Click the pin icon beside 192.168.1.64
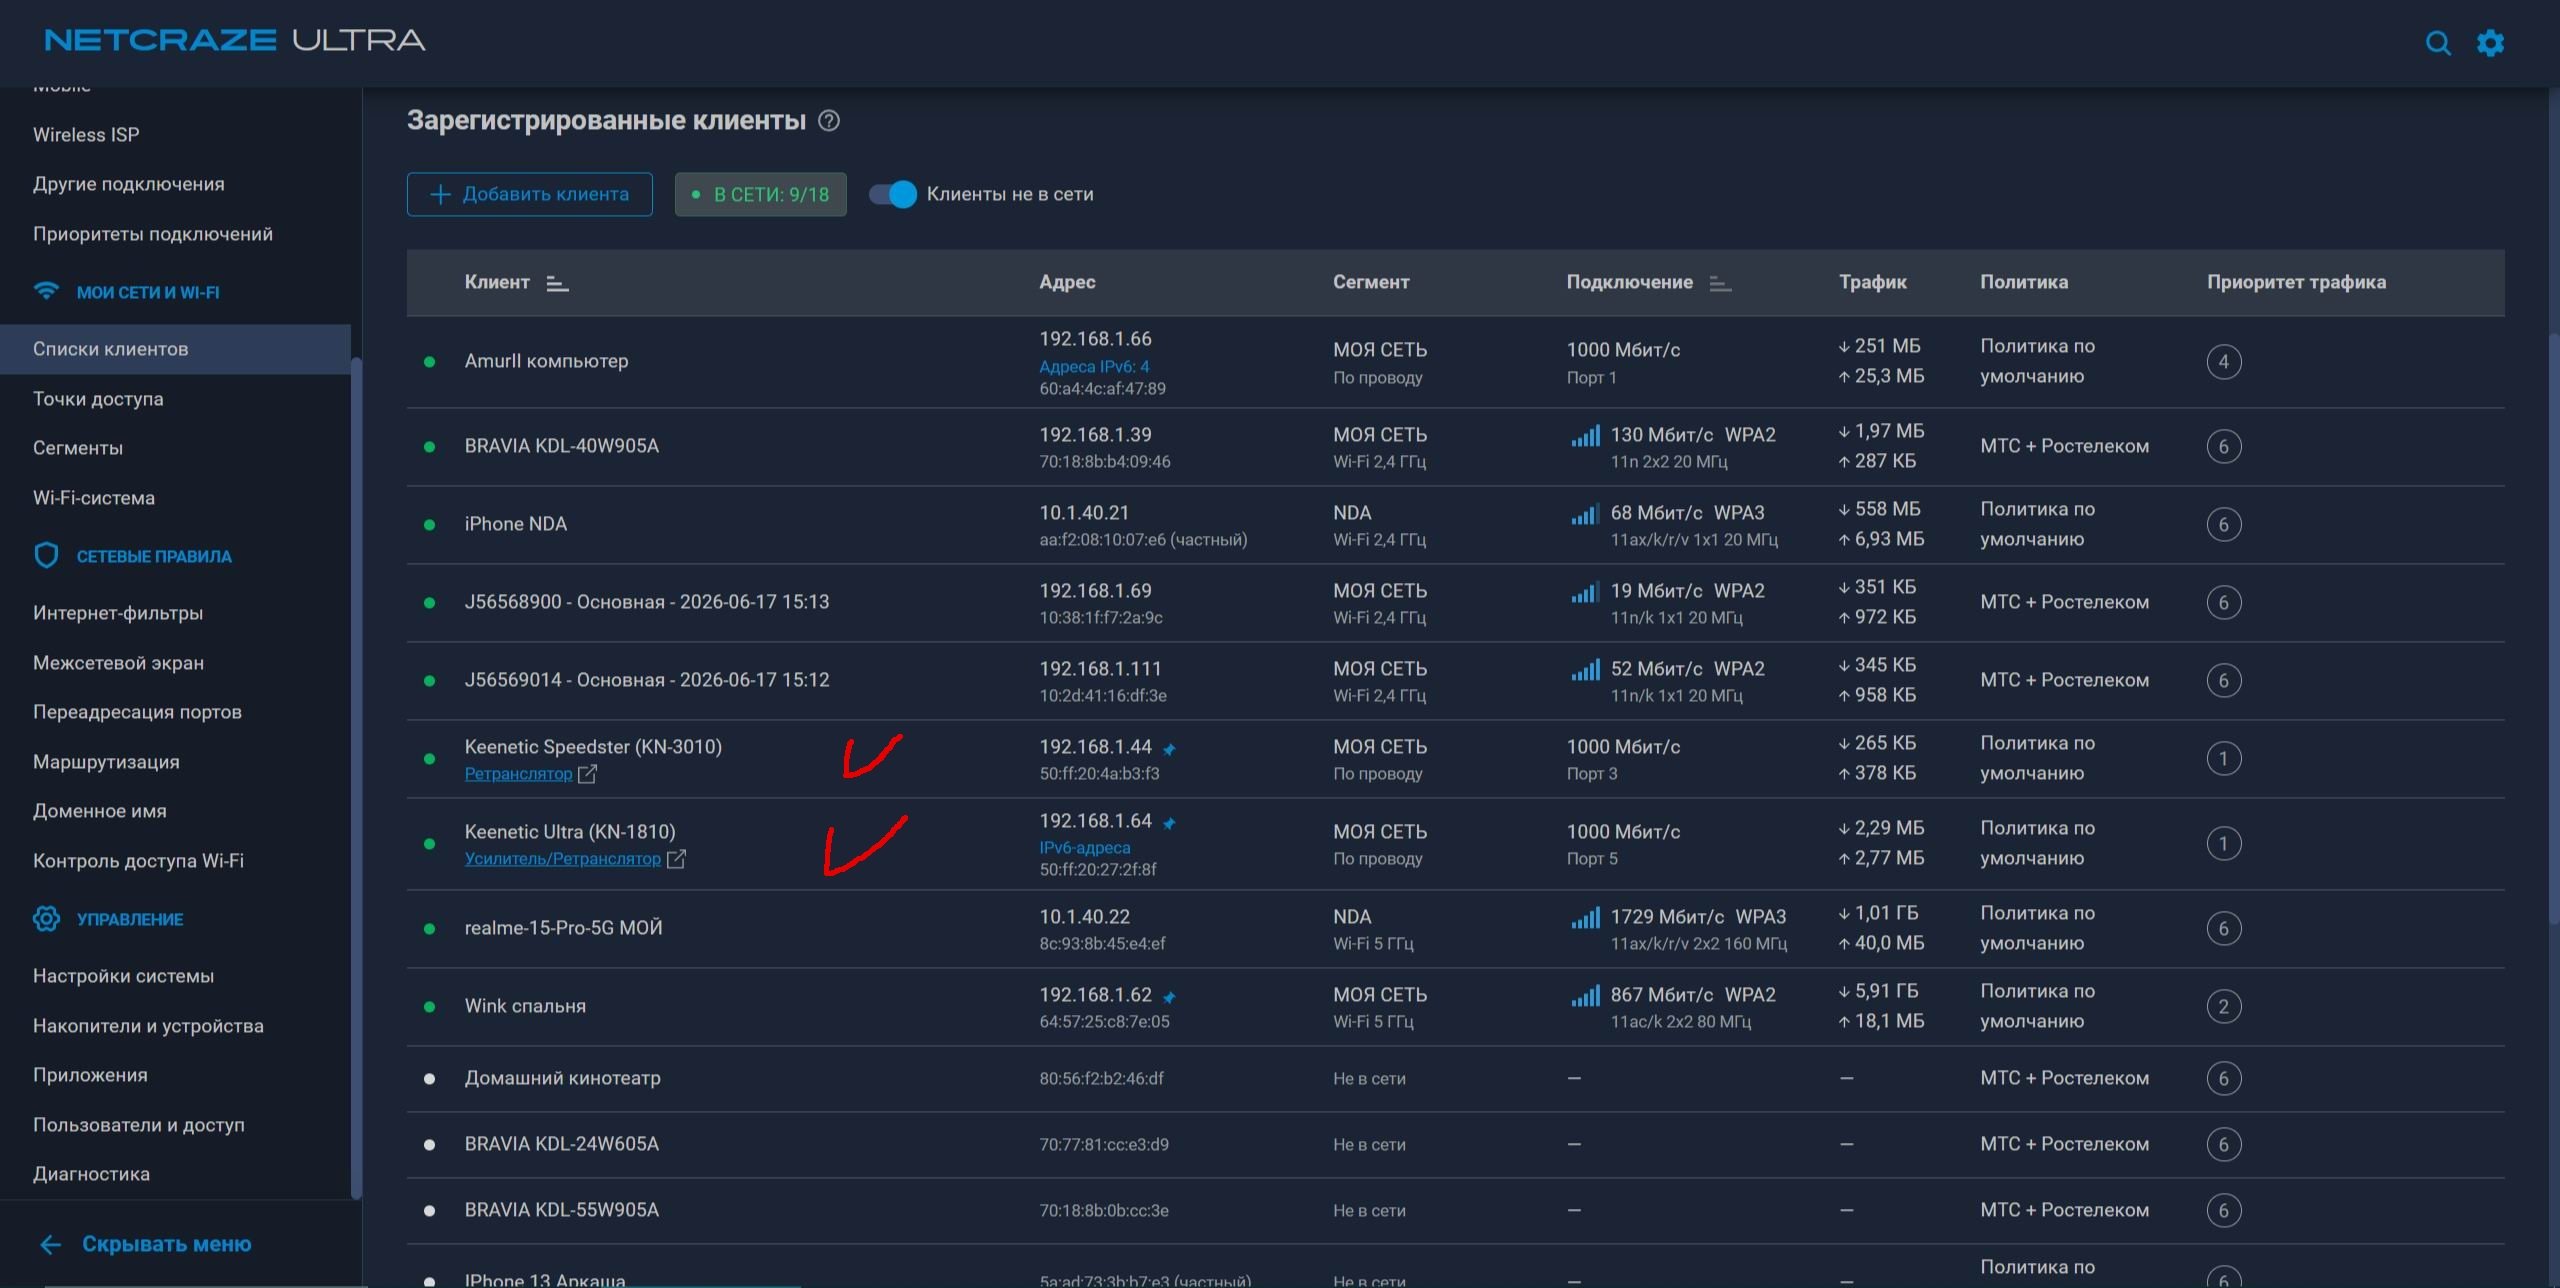 [x=1169, y=823]
